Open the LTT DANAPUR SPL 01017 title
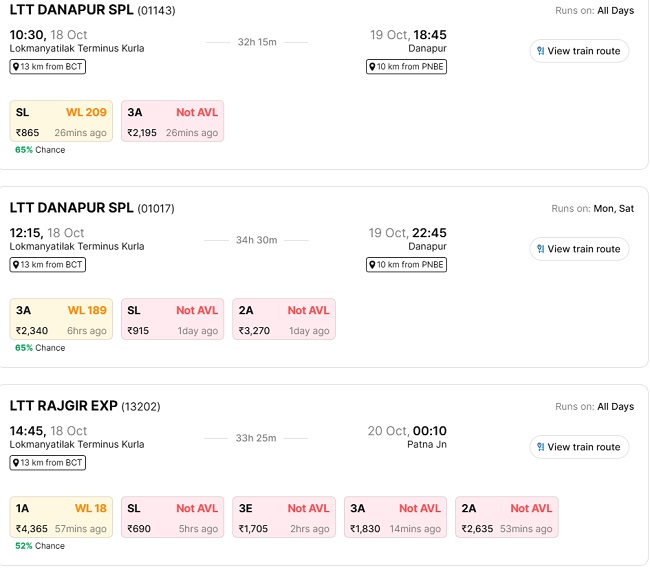The height and width of the screenshot is (570, 650). click(71, 208)
